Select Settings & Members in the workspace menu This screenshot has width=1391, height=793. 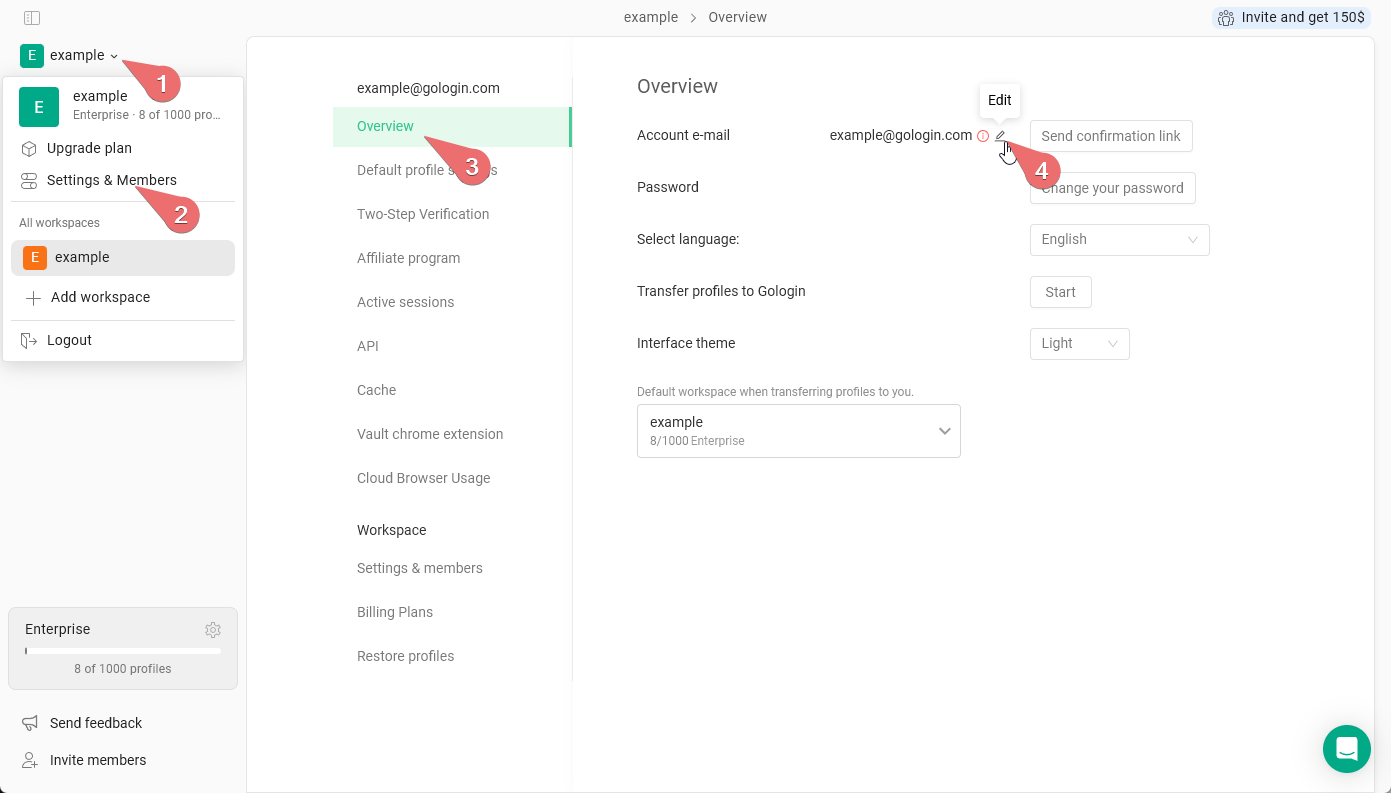tap(111, 180)
